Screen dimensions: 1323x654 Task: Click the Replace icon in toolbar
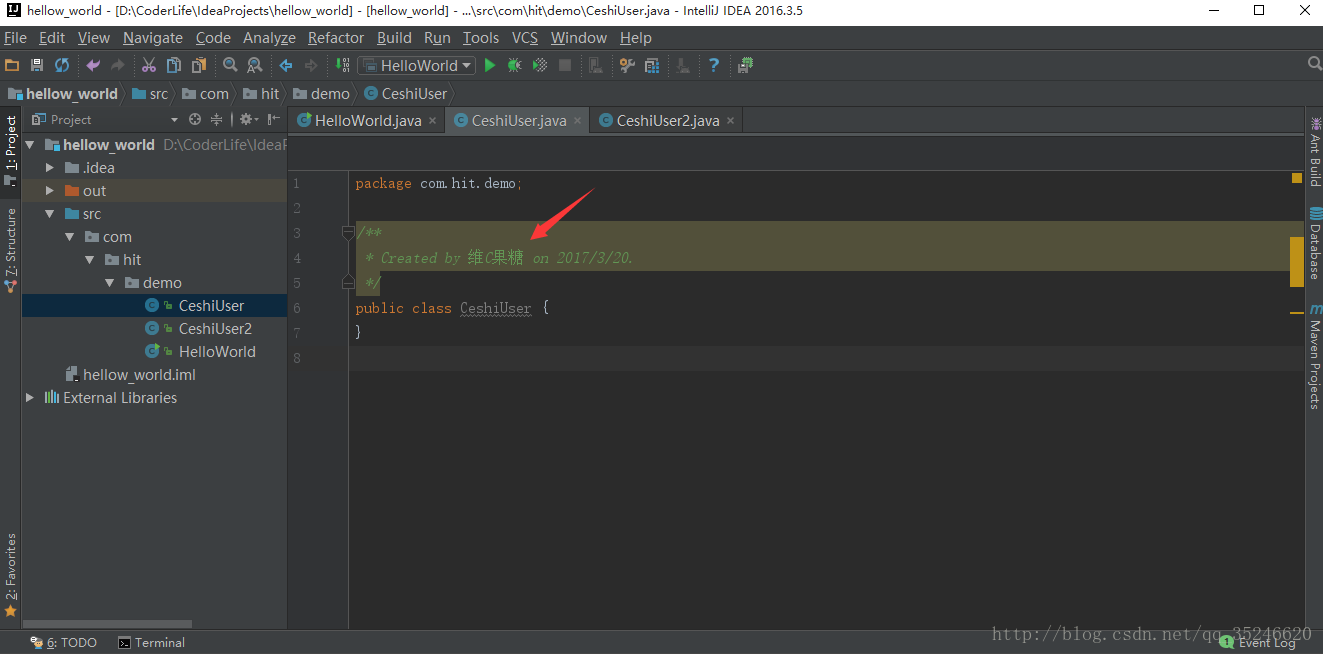(x=255, y=65)
